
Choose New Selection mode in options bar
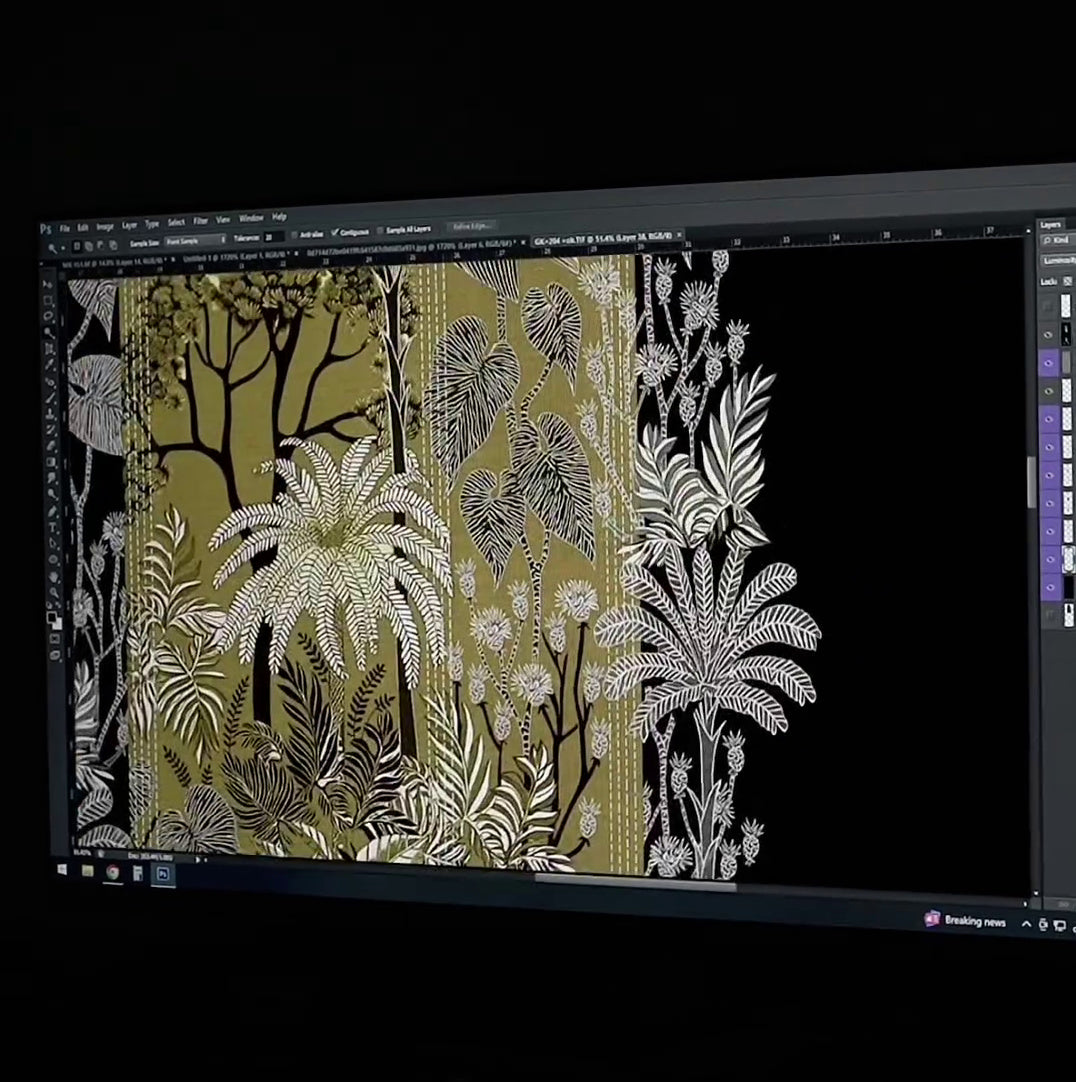point(77,245)
